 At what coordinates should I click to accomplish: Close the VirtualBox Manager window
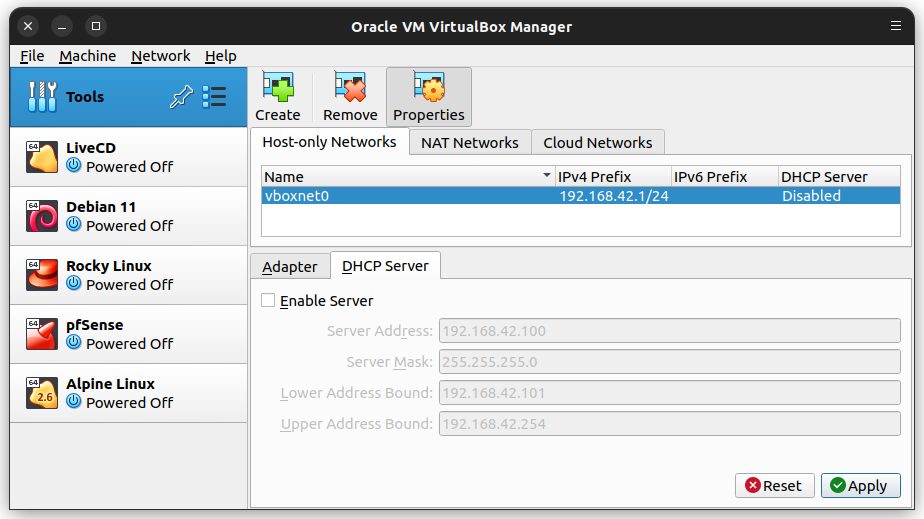tap(28, 26)
